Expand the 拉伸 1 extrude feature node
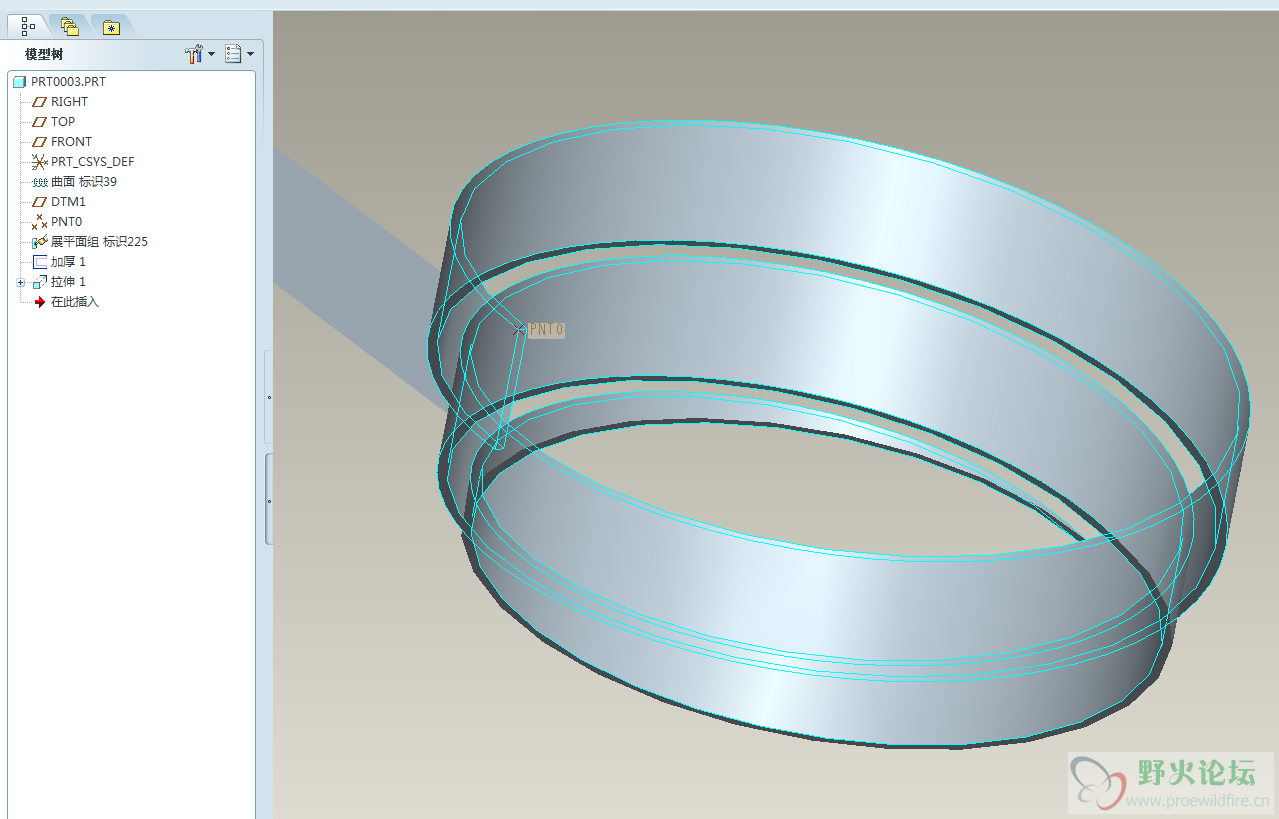 [21, 283]
